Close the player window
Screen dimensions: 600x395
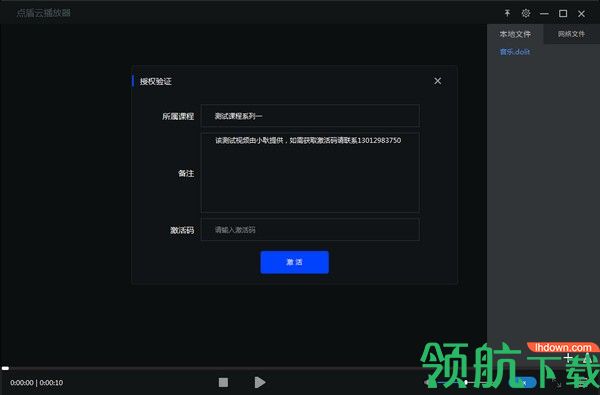[581, 14]
